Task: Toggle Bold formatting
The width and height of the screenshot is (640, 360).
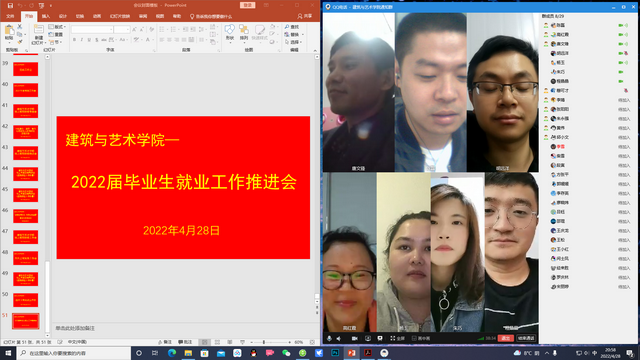Action: [74, 40]
